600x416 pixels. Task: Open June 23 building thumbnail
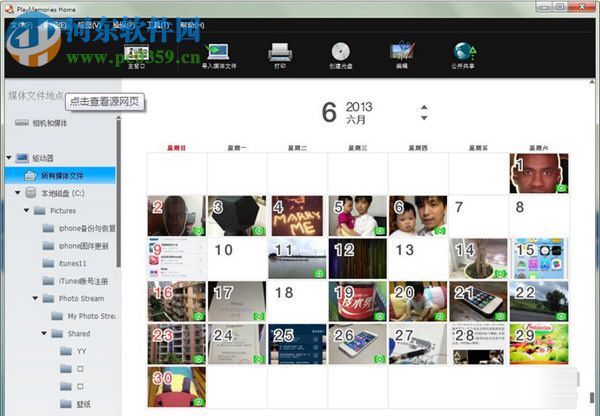(176, 344)
